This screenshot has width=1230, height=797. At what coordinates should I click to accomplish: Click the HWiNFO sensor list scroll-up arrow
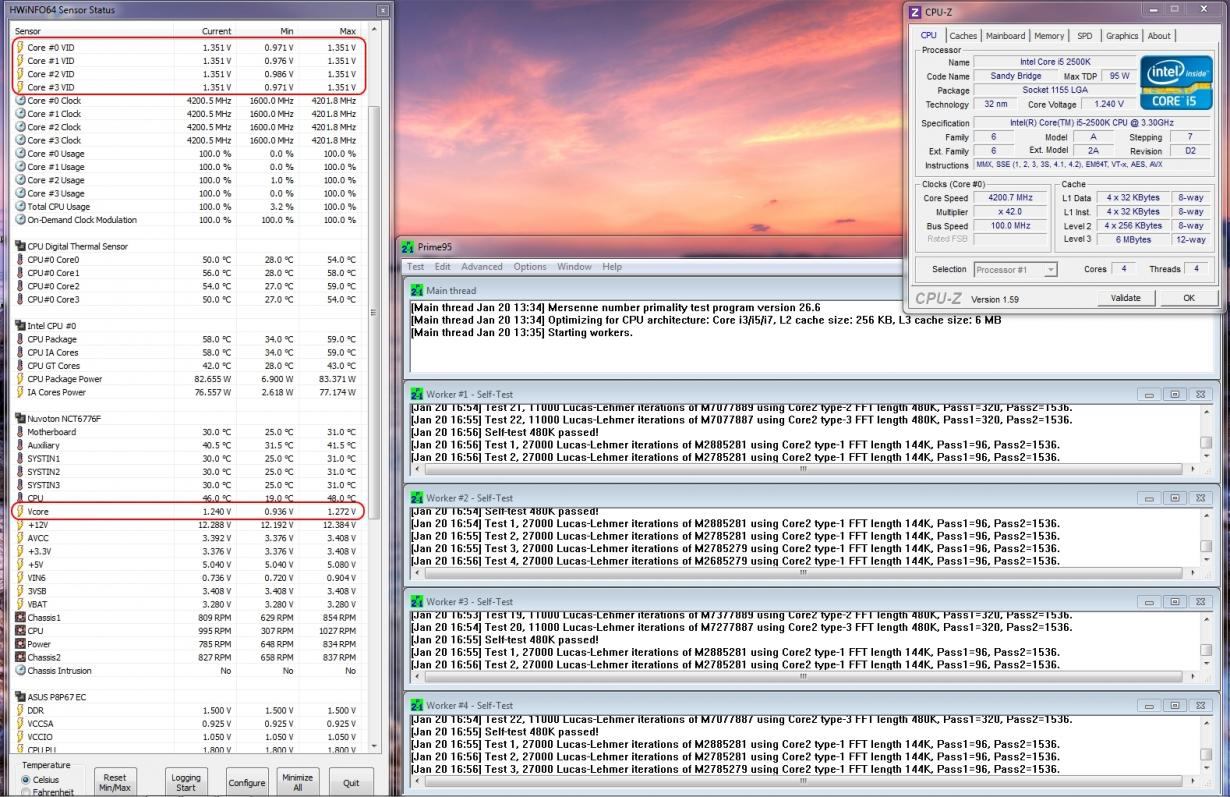pos(374,31)
